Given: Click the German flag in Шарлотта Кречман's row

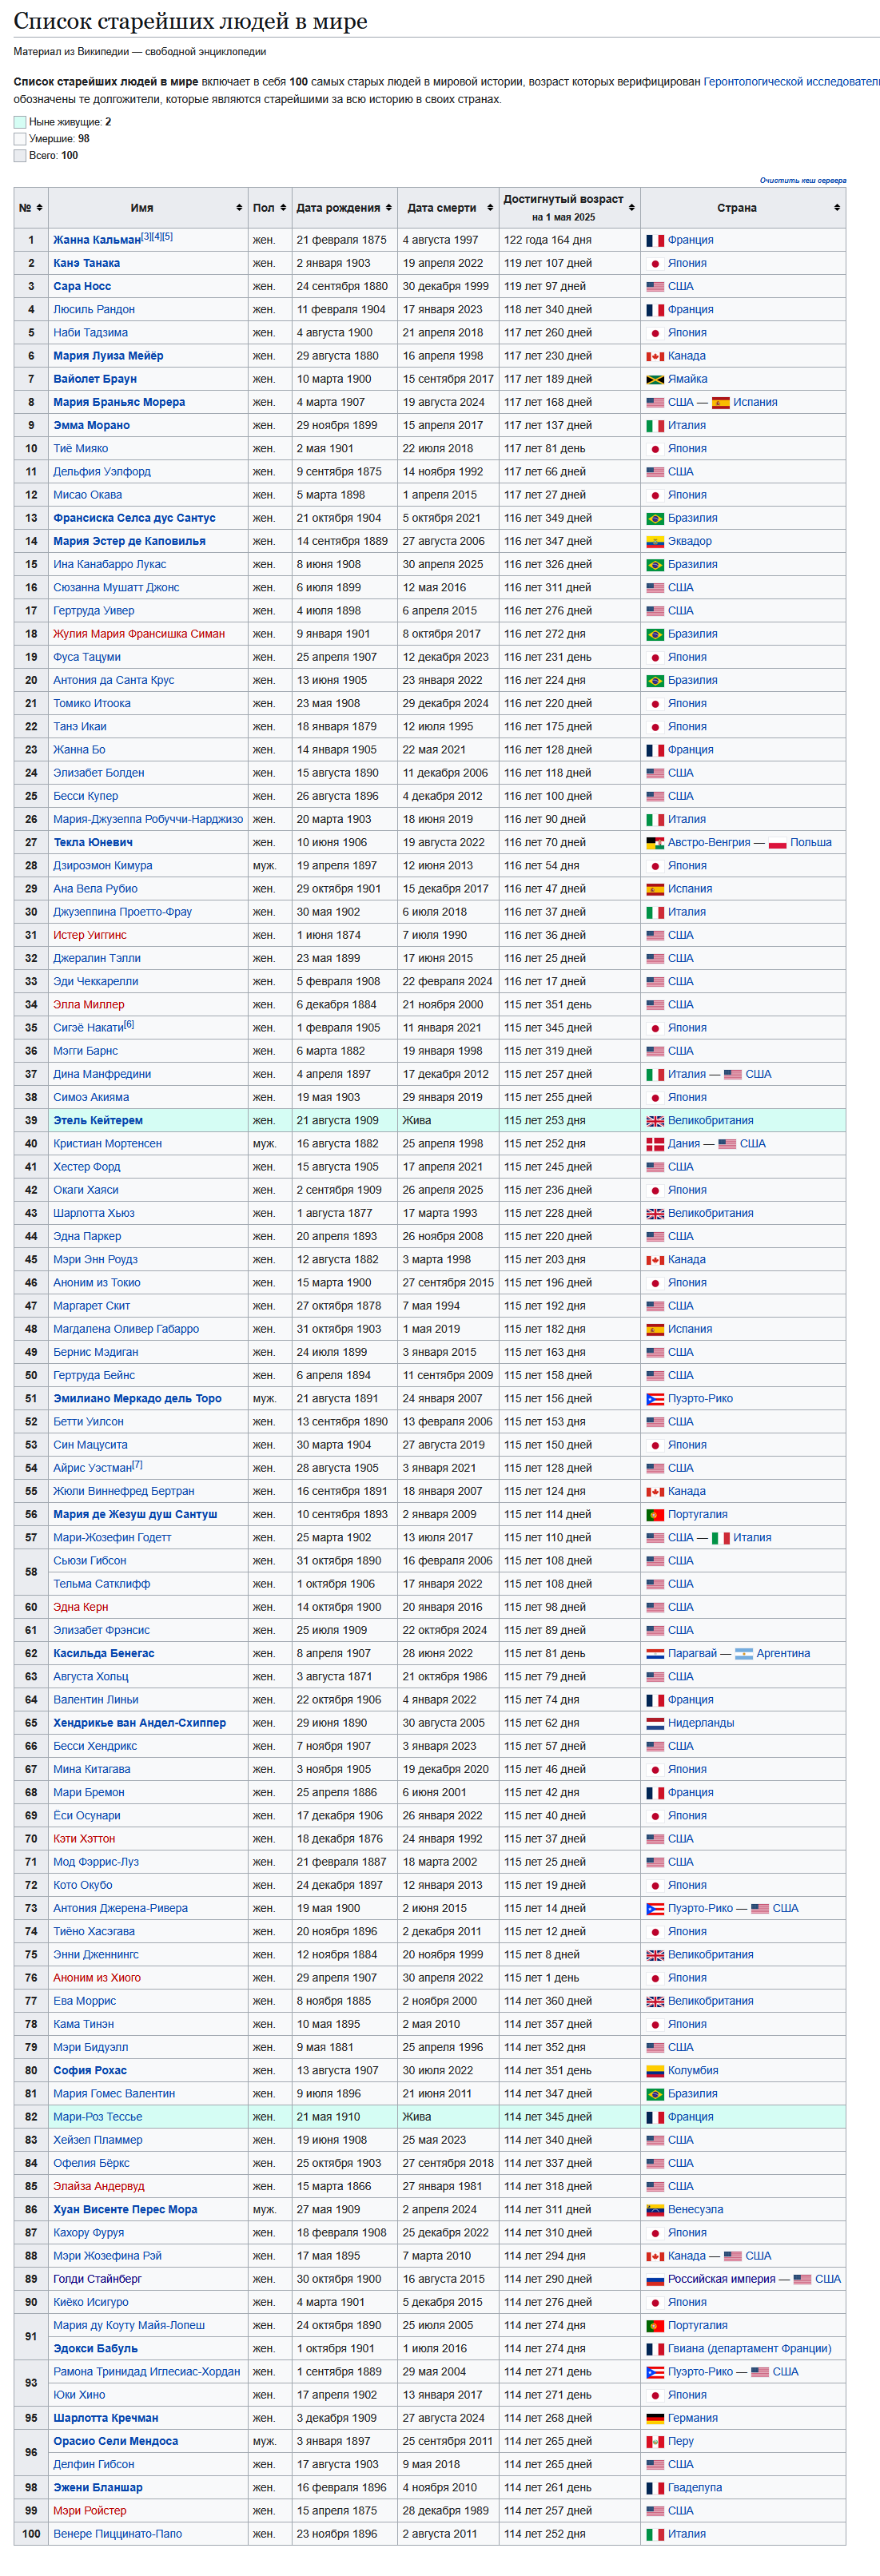Looking at the screenshot, I should [x=655, y=2418].
